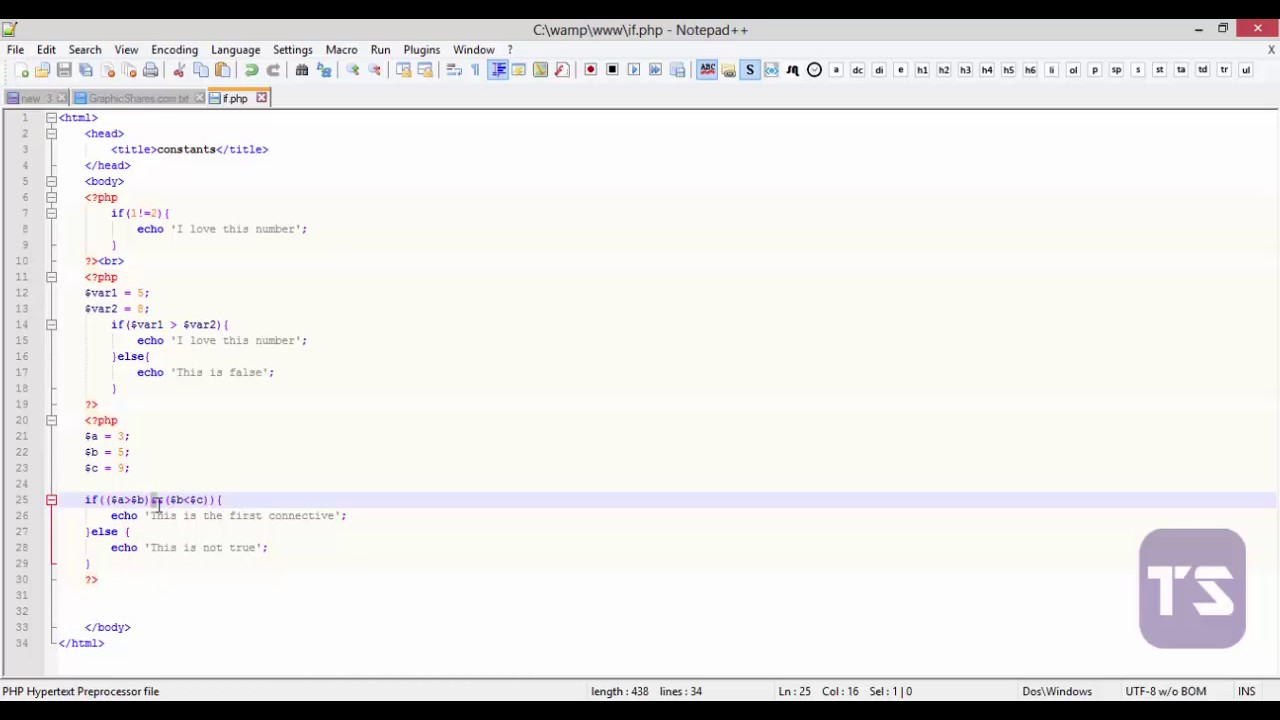The height and width of the screenshot is (720, 1280).
Task: Switch to the GraphicShares.com.txt tab
Action: click(x=138, y=98)
